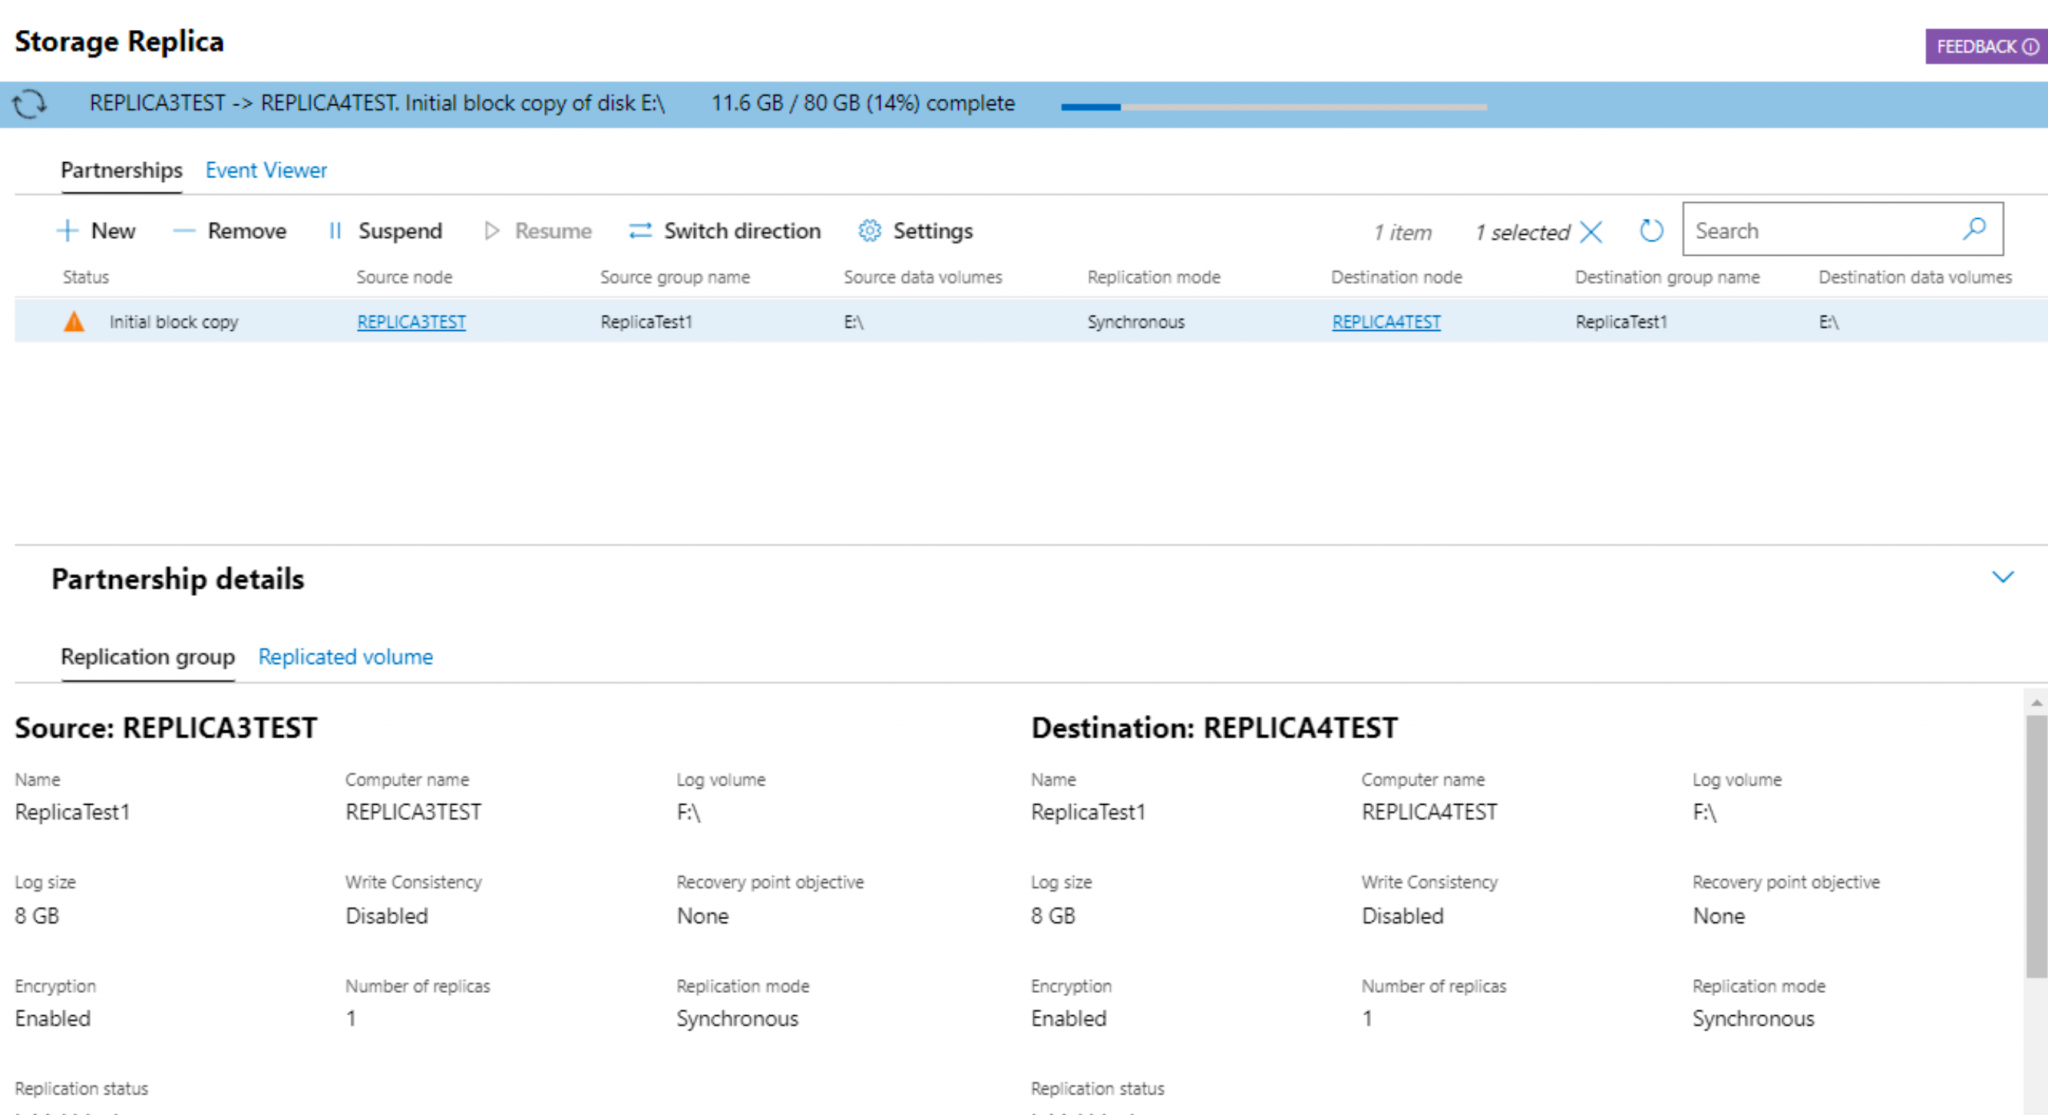Image resolution: width=2048 pixels, height=1115 pixels.
Task: Switch to the Replication group tab
Action: pyautogui.click(x=147, y=657)
